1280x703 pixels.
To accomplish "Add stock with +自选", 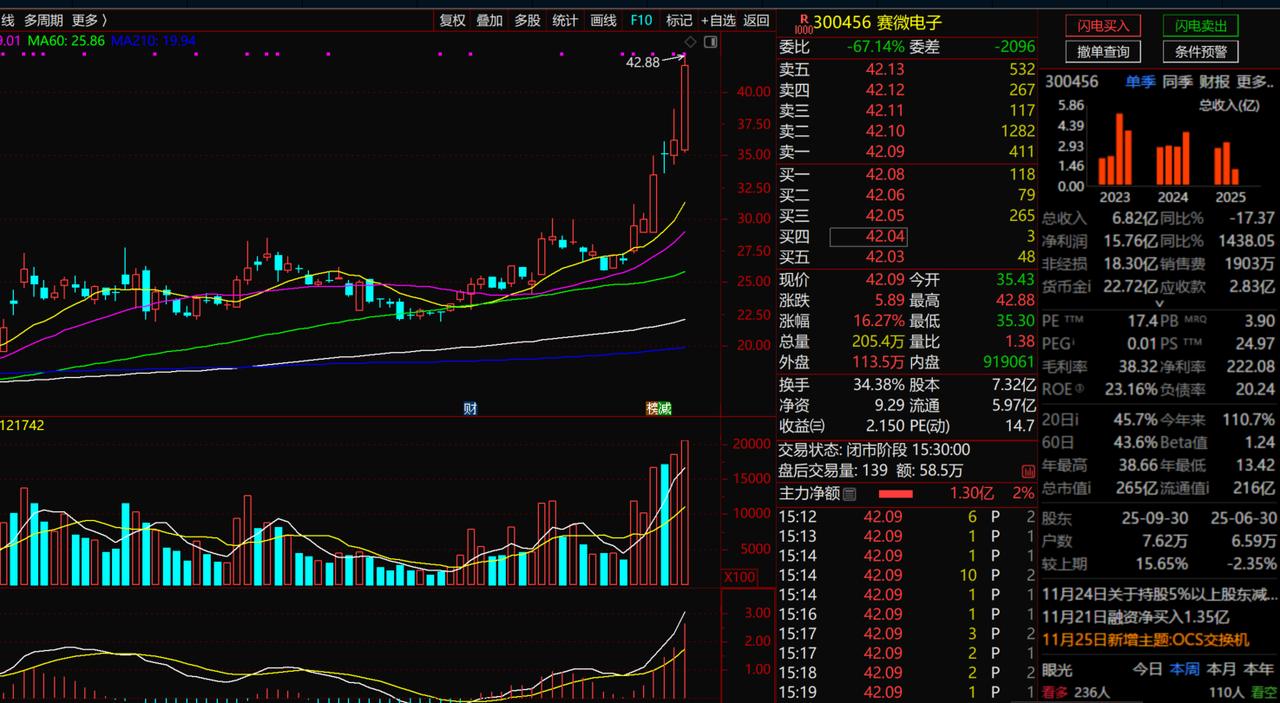I will pos(718,20).
